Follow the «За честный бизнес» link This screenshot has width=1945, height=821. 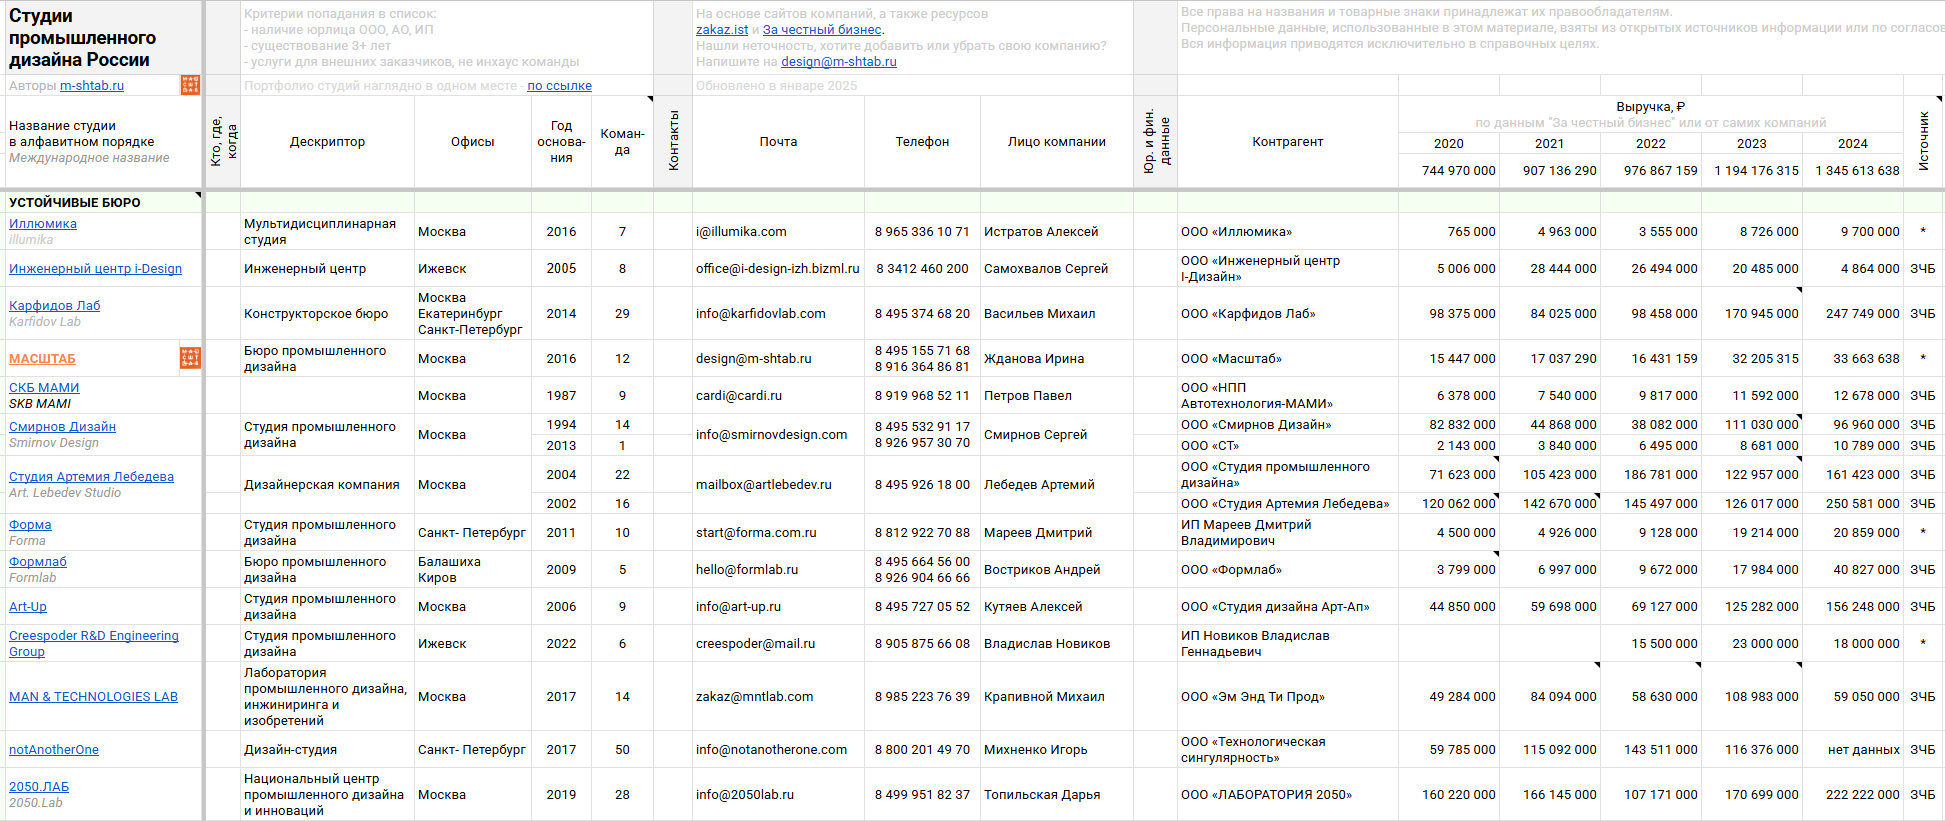[822, 30]
